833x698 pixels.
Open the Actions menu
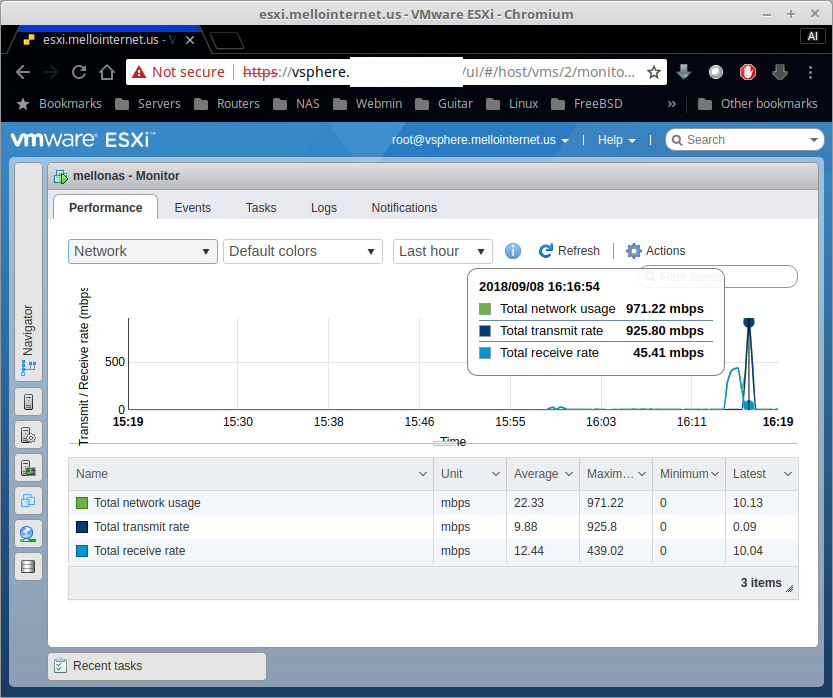tap(656, 251)
